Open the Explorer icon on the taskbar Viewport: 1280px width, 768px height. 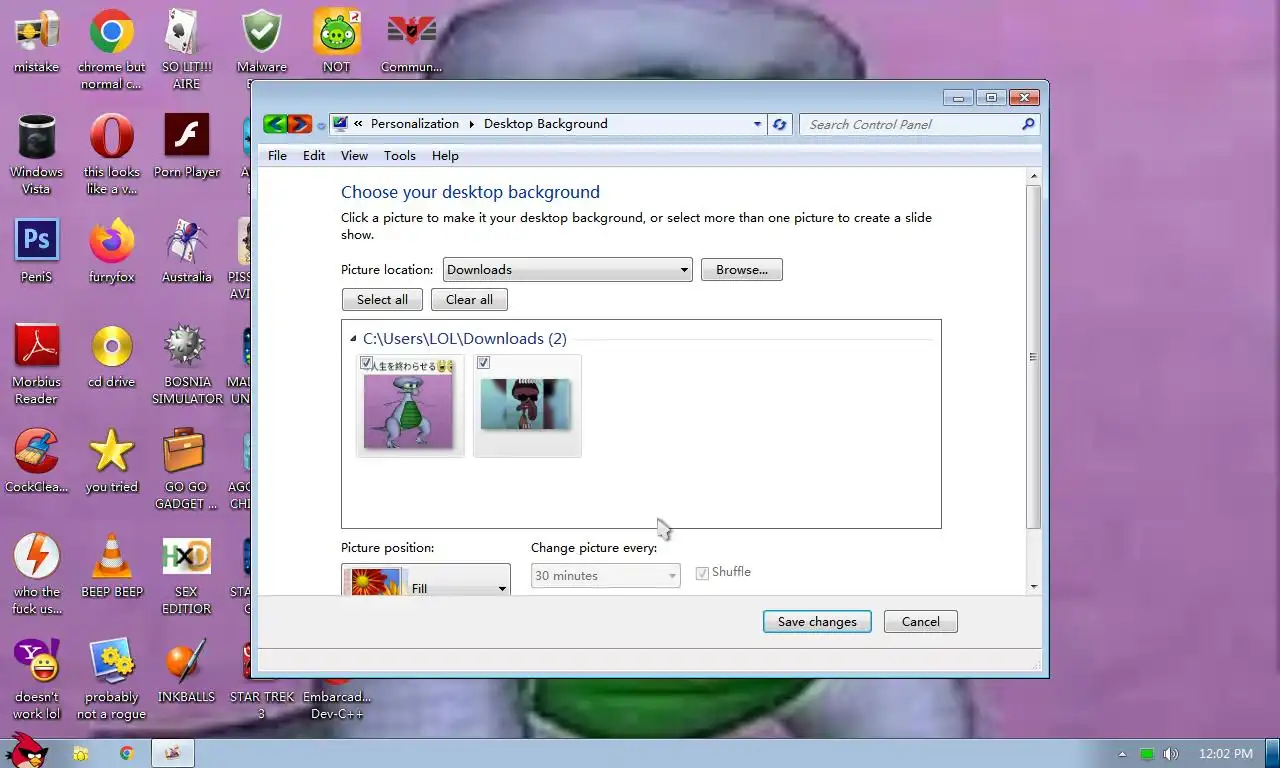tap(81, 753)
